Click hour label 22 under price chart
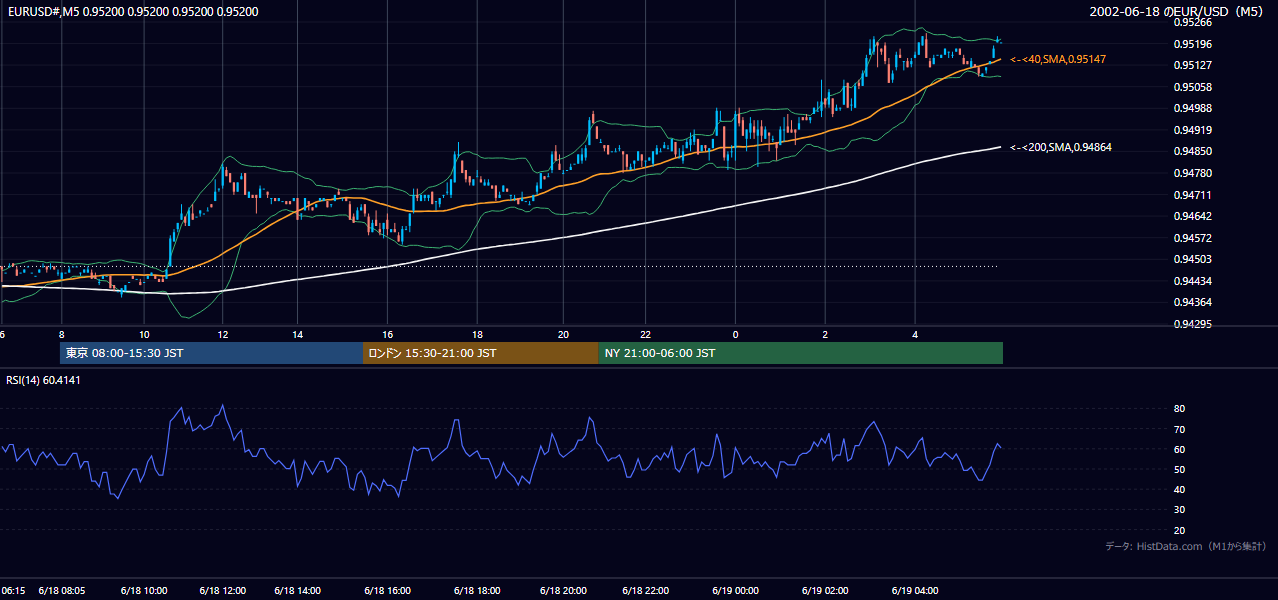 (645, 334)
